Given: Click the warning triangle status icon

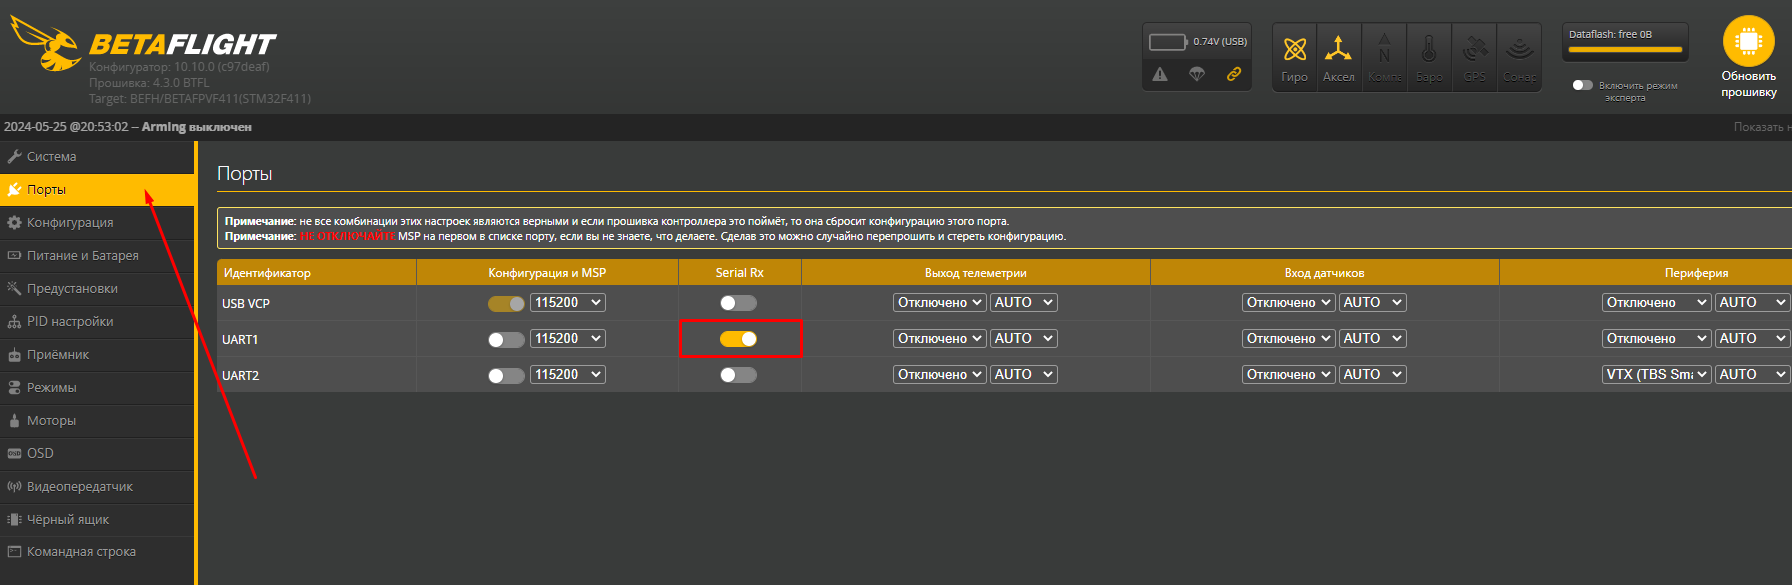Looking at the screenshot, I should [x=1160, y=74].
